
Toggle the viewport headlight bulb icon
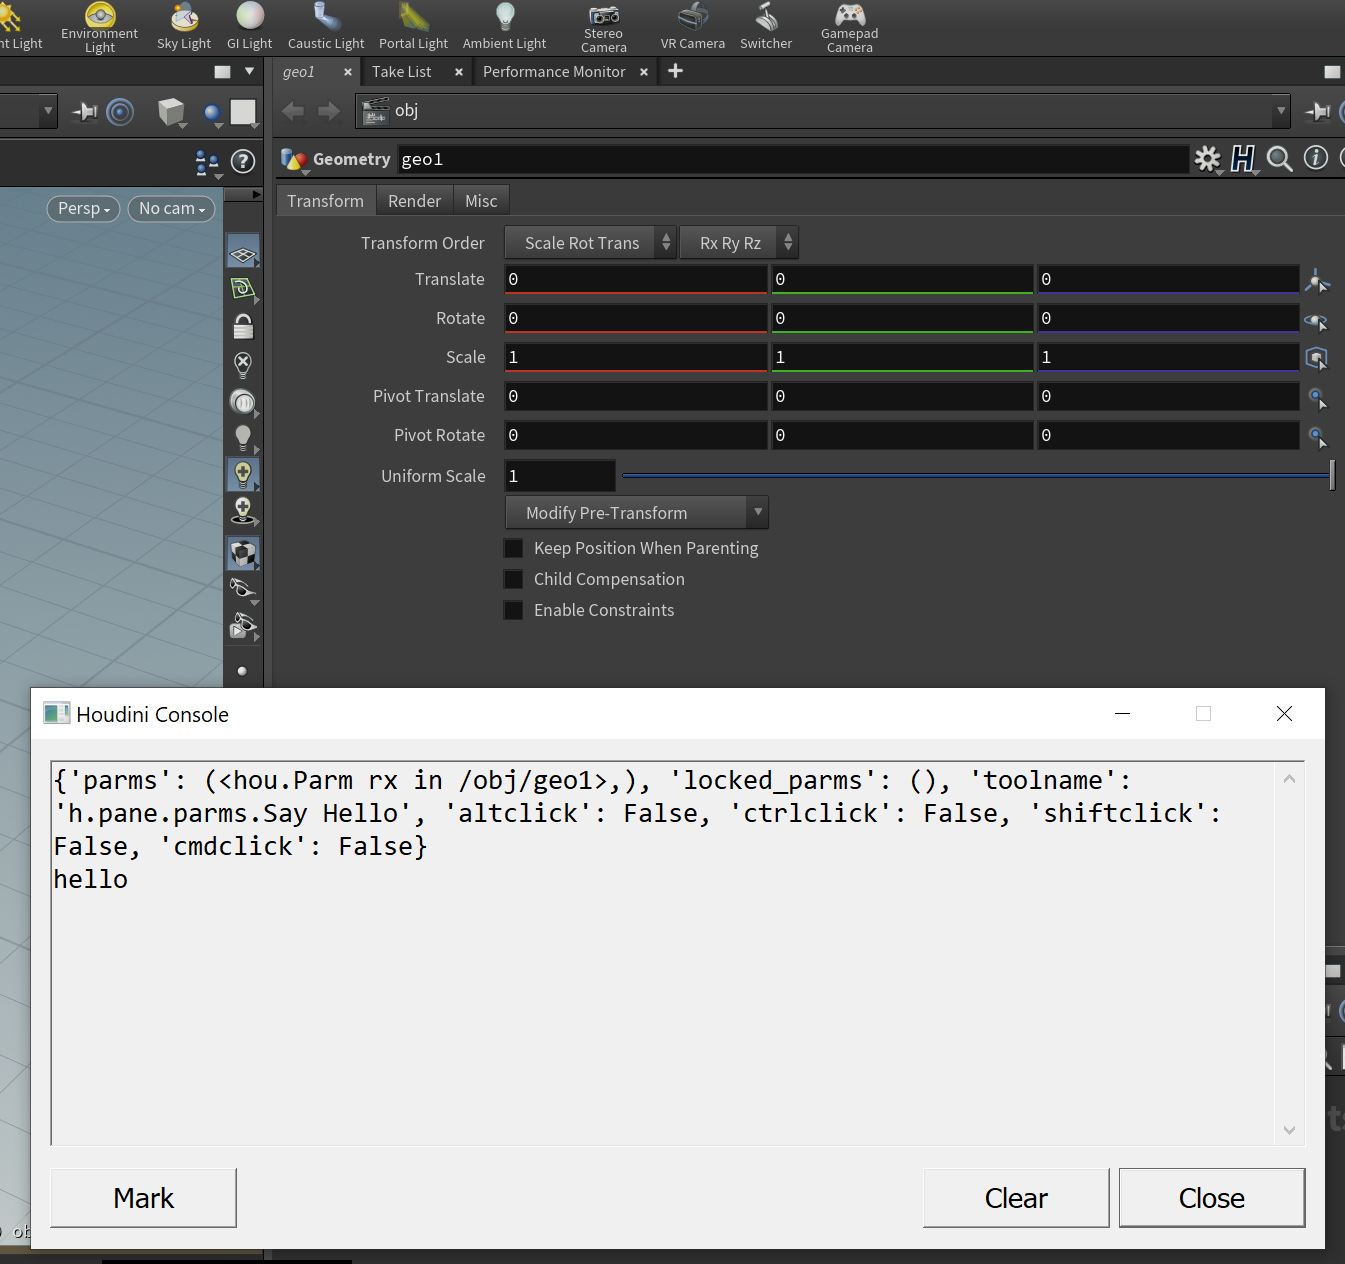coord(243,437)
